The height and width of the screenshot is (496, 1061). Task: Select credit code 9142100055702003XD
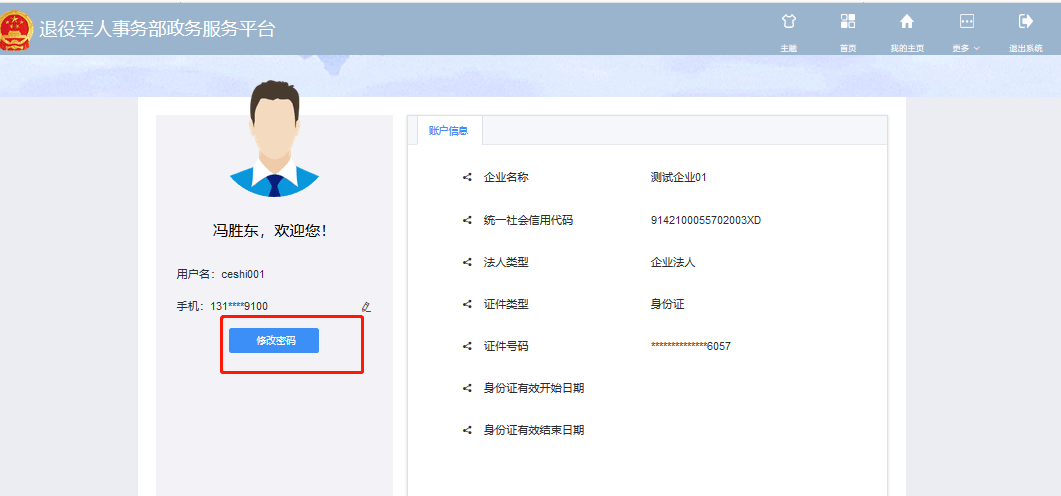coord(706,220)
